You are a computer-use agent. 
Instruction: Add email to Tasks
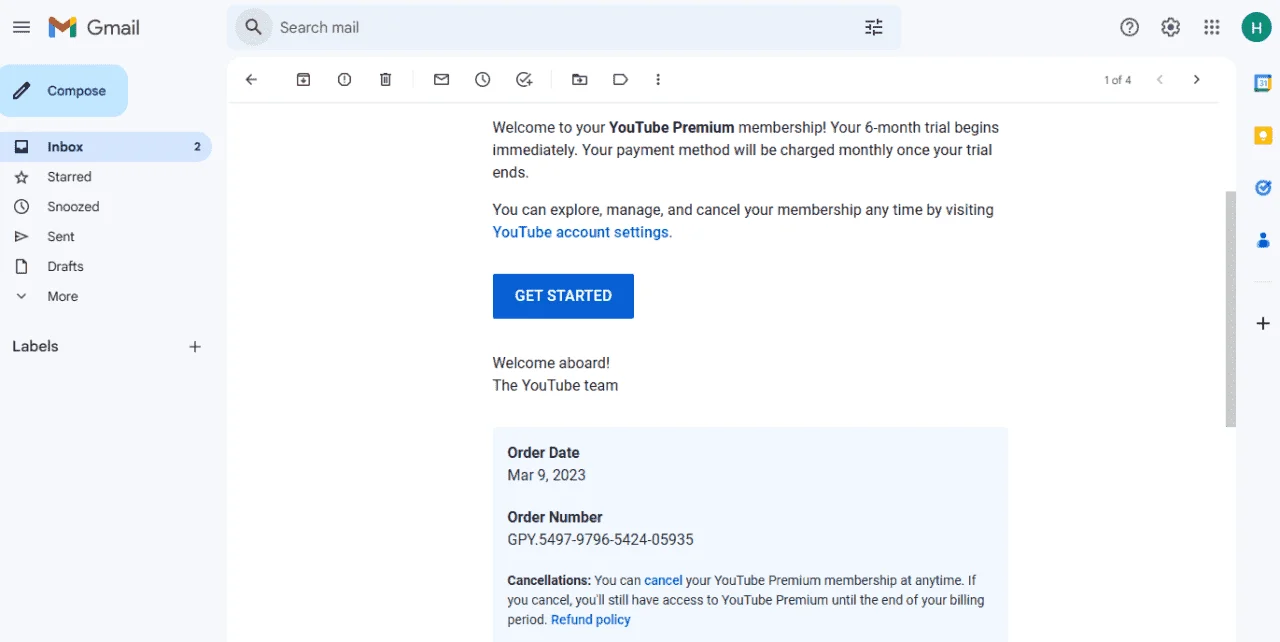pos(524,80)
